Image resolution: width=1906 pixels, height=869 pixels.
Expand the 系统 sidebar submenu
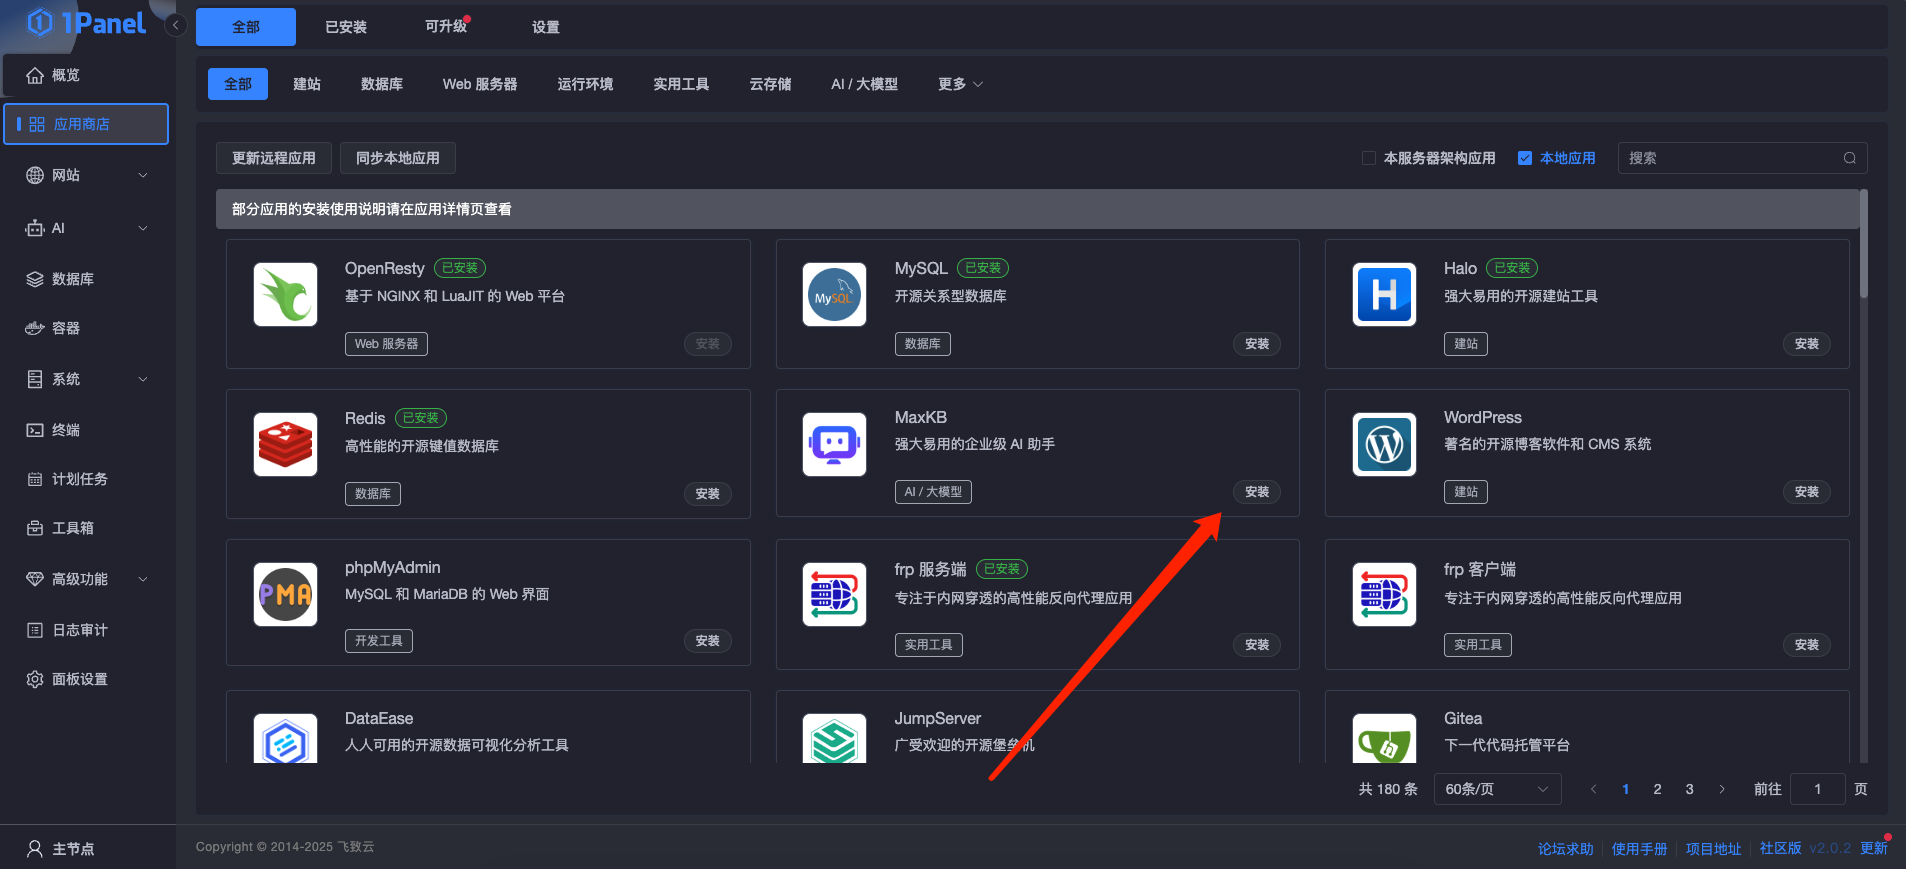tap(143, 379)
